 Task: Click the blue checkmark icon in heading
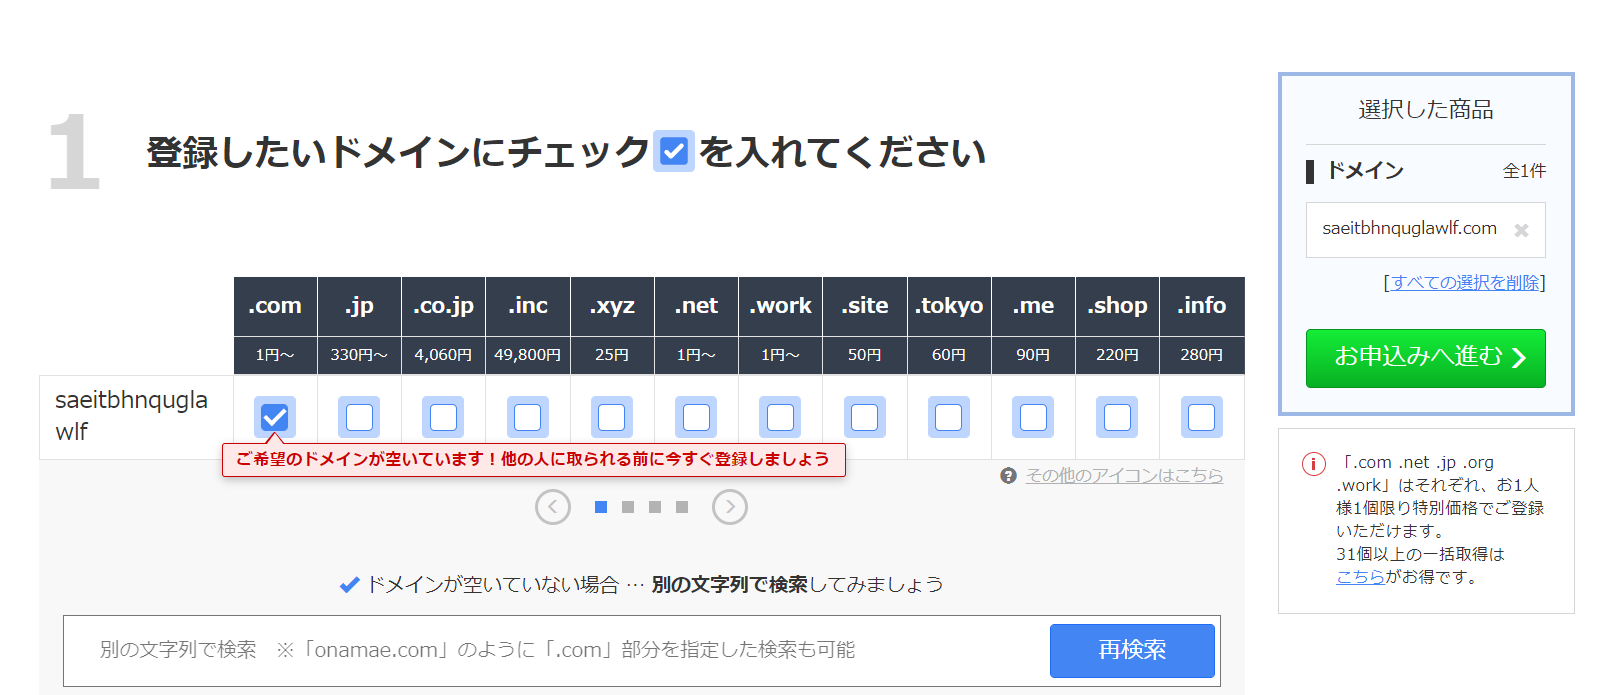674,151
